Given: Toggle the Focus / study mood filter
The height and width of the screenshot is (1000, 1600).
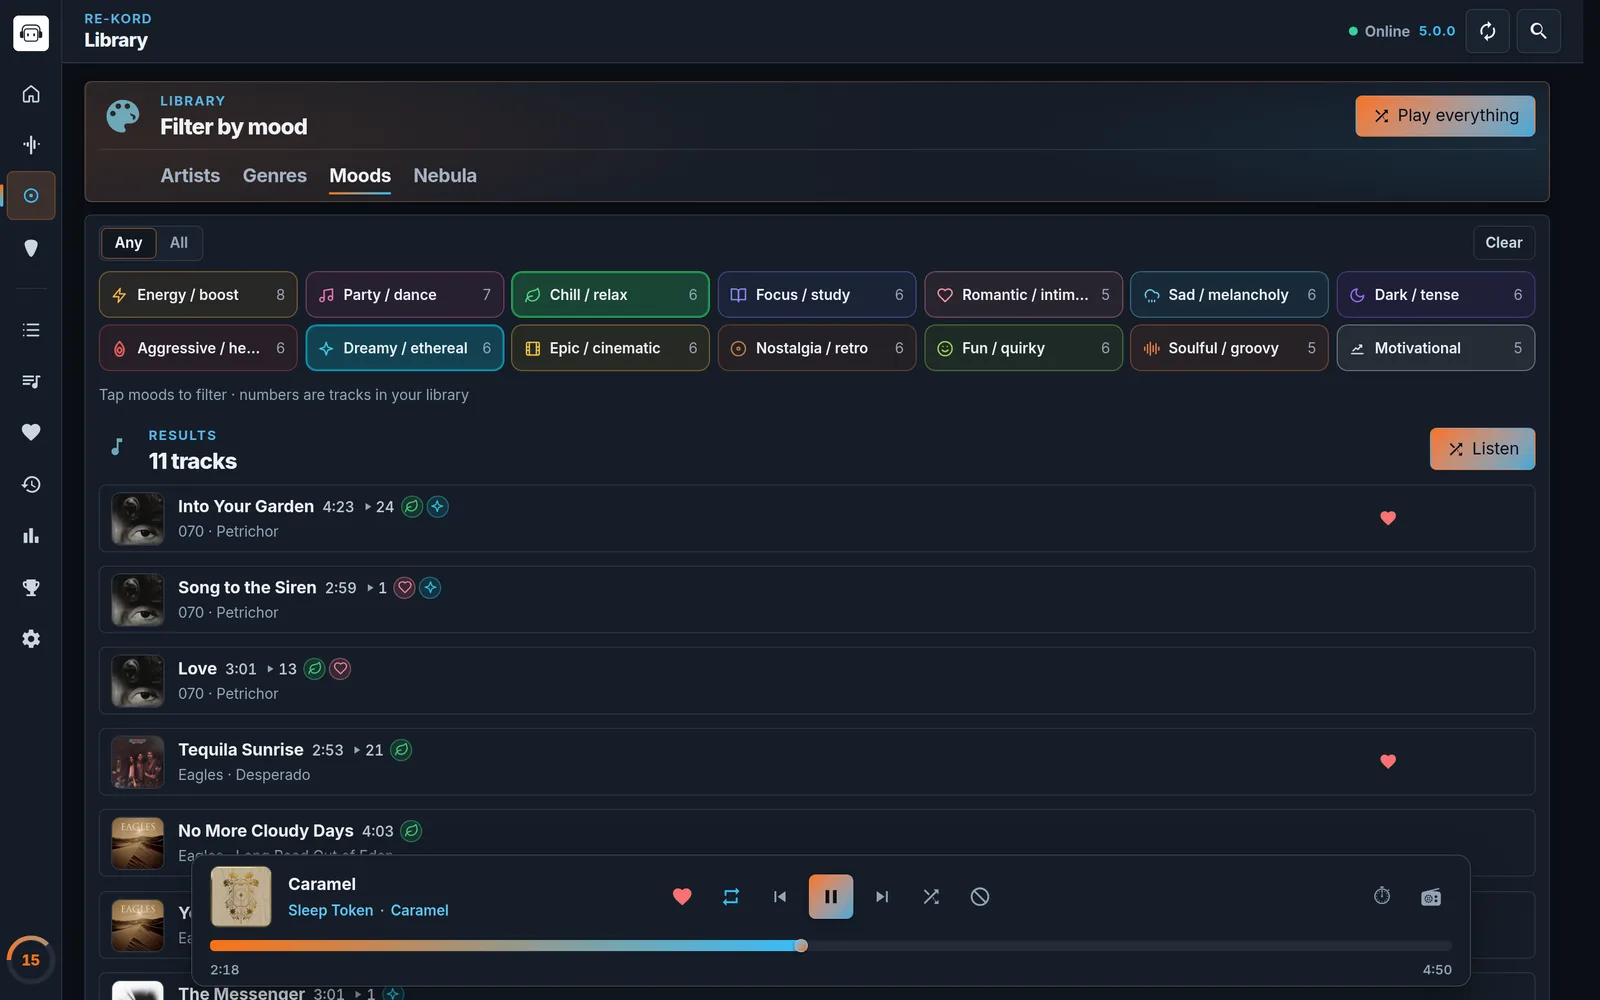Looking at the screenshot, I should coord(817,295).
